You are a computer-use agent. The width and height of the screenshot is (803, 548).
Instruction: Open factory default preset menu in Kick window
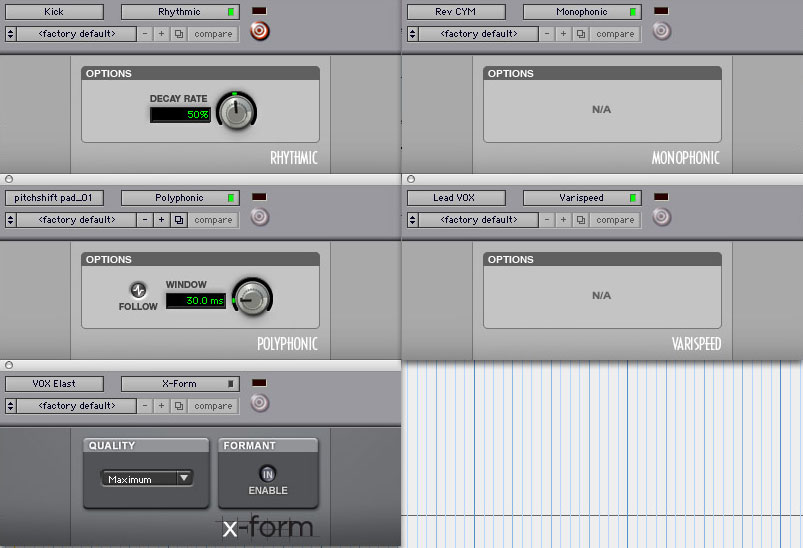77,34
